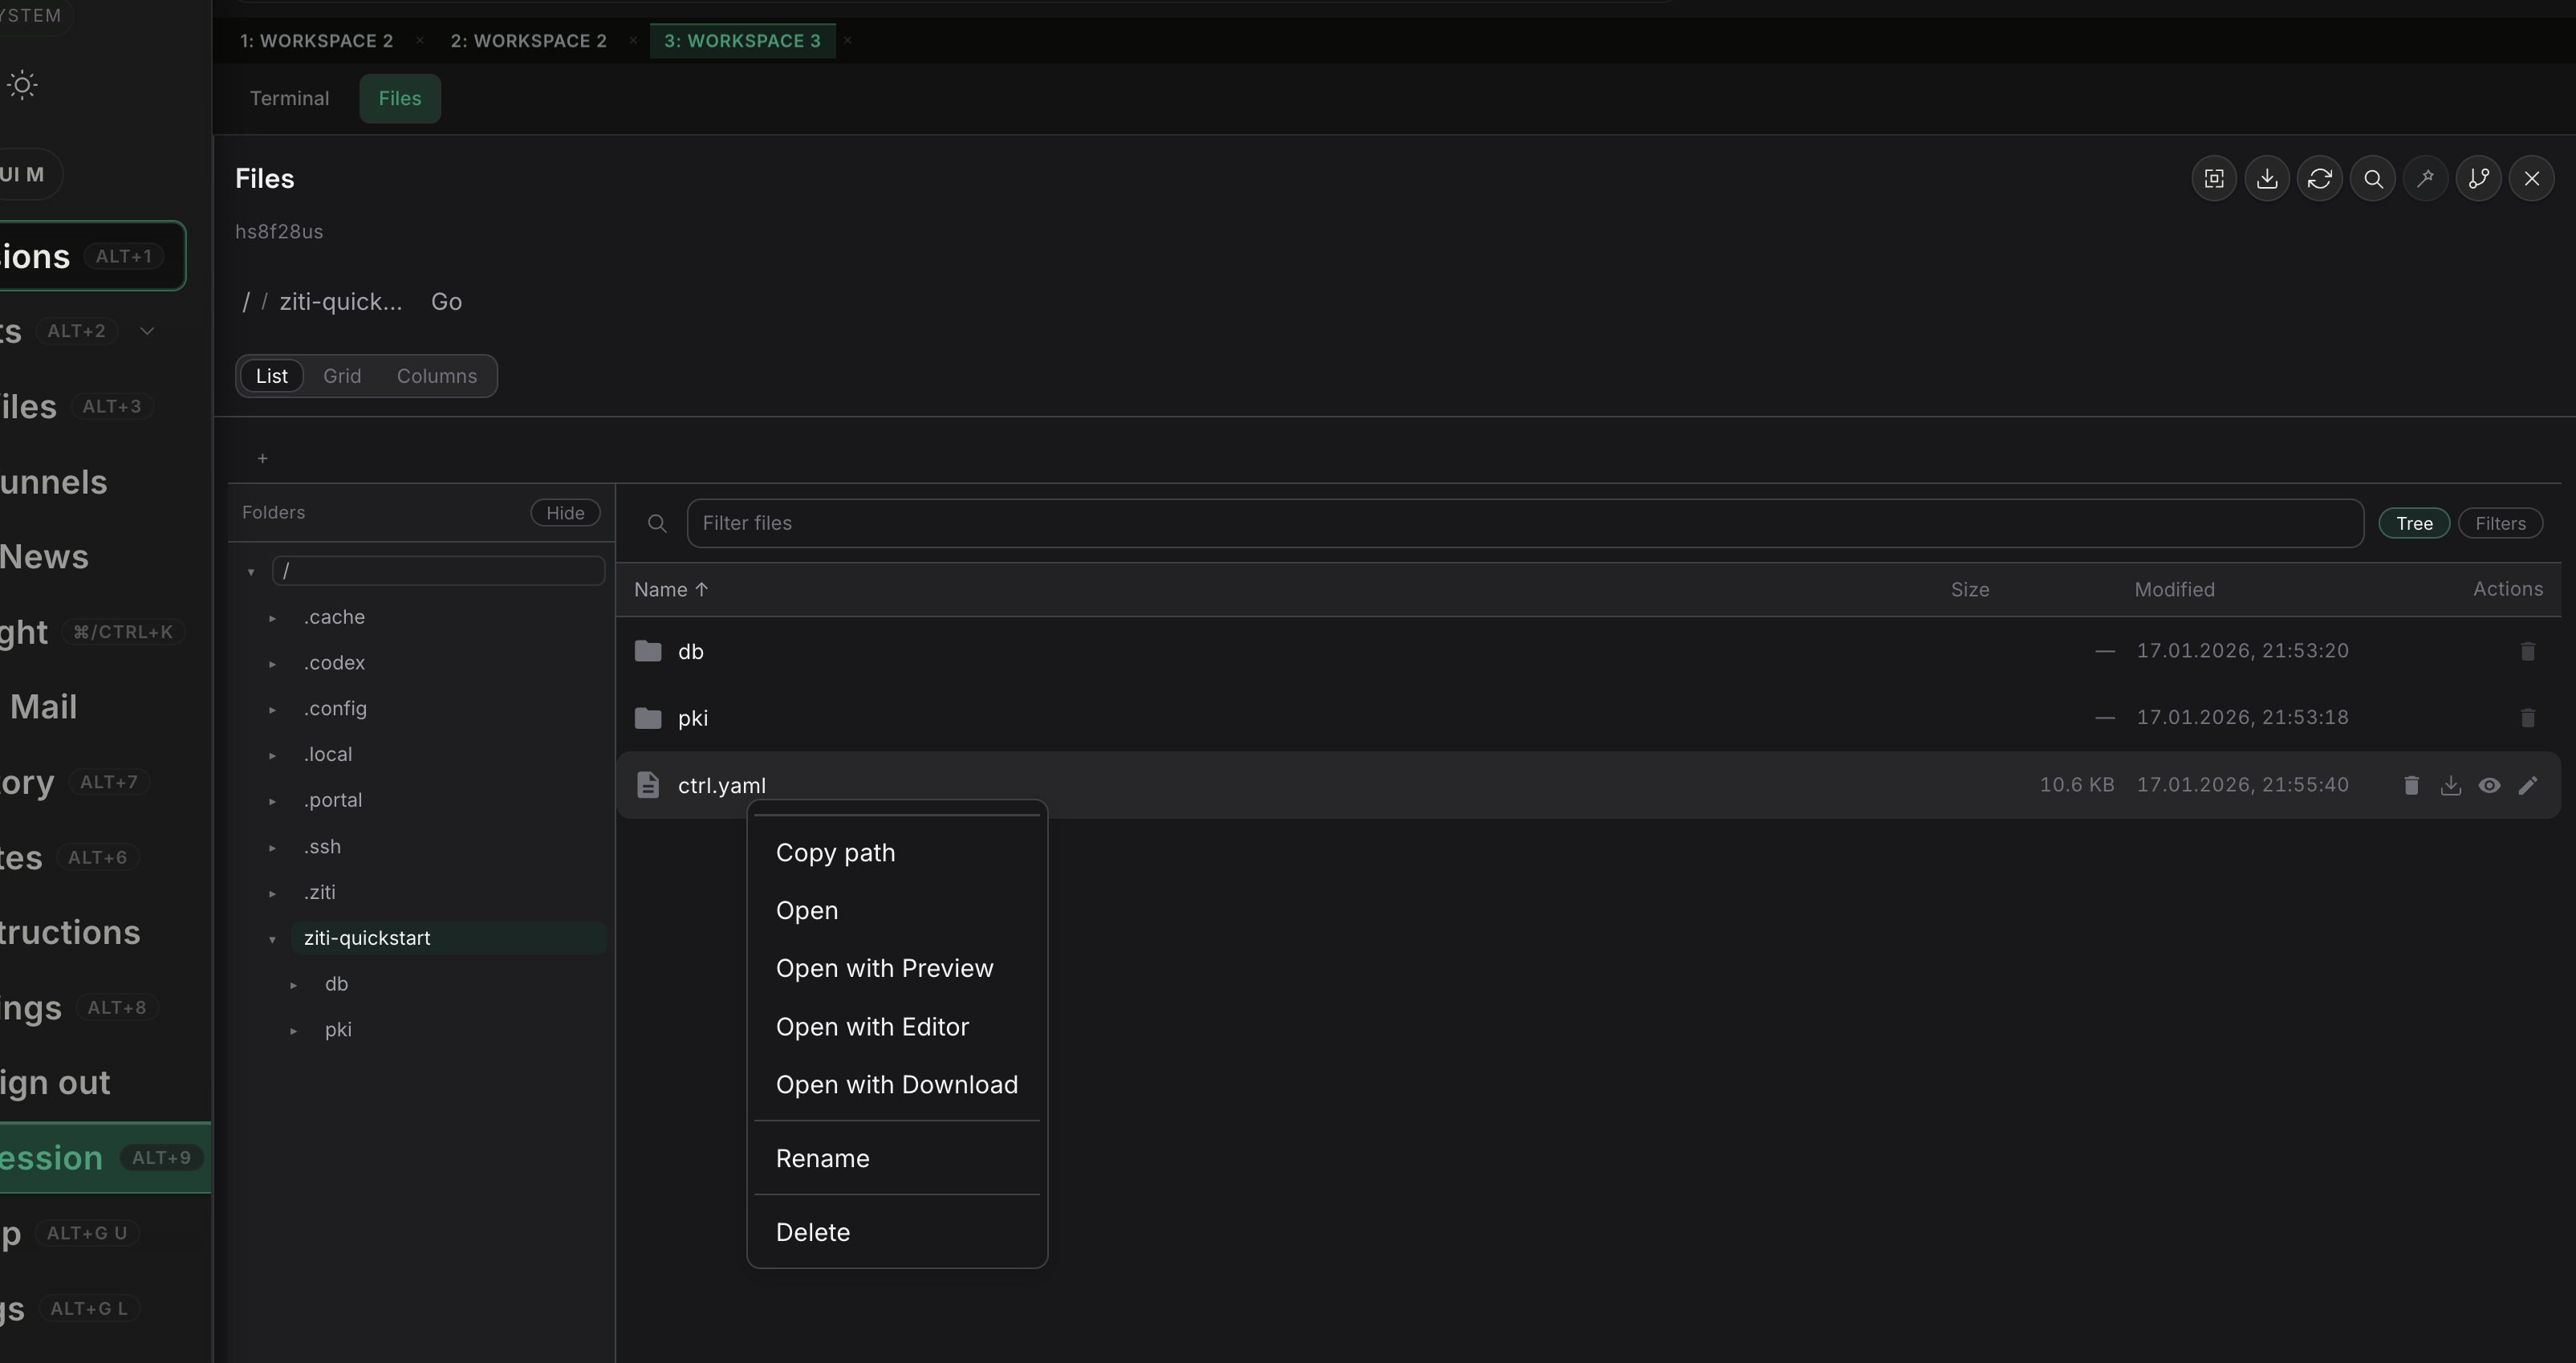Choose Open with Editor from context menu
Viewport: 2576px width, 1363px height.
pos(871,1026)
